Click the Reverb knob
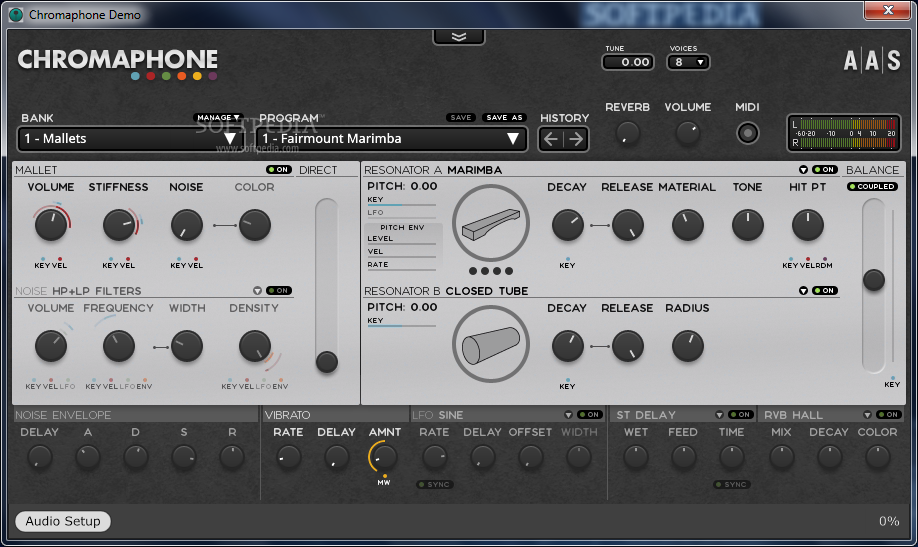 click(628, 134)
